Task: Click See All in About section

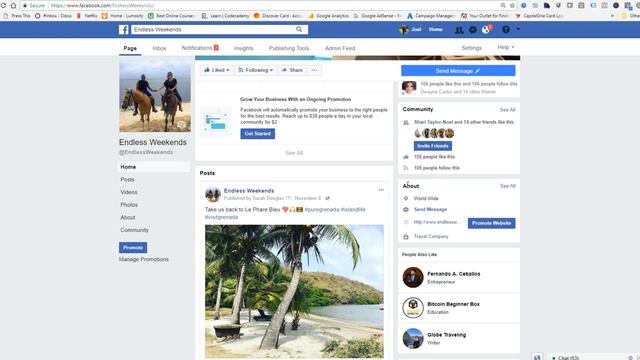Action: tap(508, 186)
